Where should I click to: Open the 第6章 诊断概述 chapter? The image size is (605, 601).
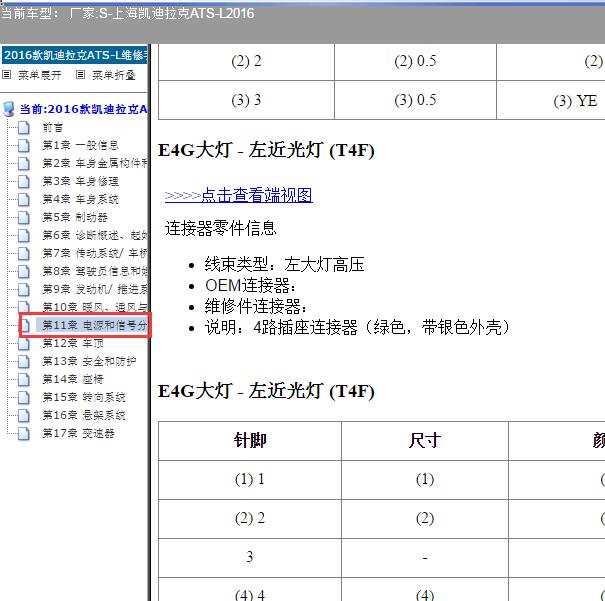[95, 235]
